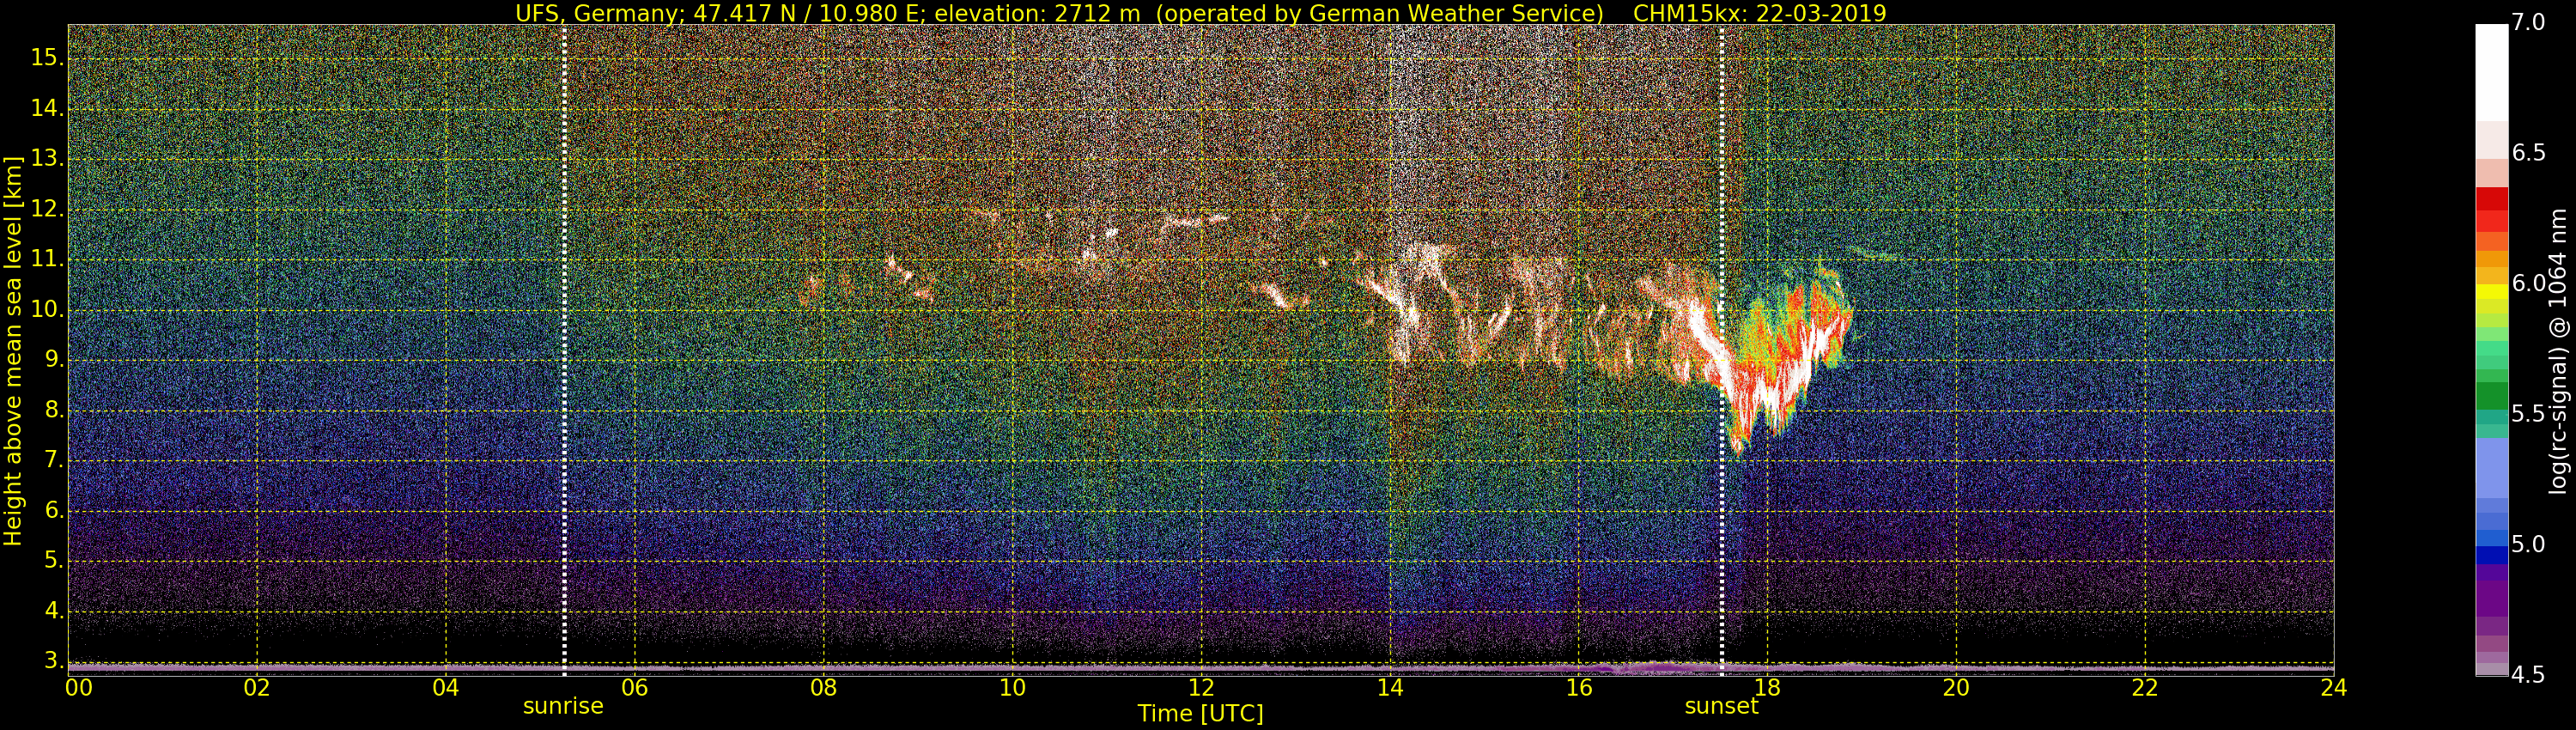Image resolution: width=2576 pixels, height=730 pixels.
Task: Click the time axis tick label '14'
Action: click(1390, 688)
